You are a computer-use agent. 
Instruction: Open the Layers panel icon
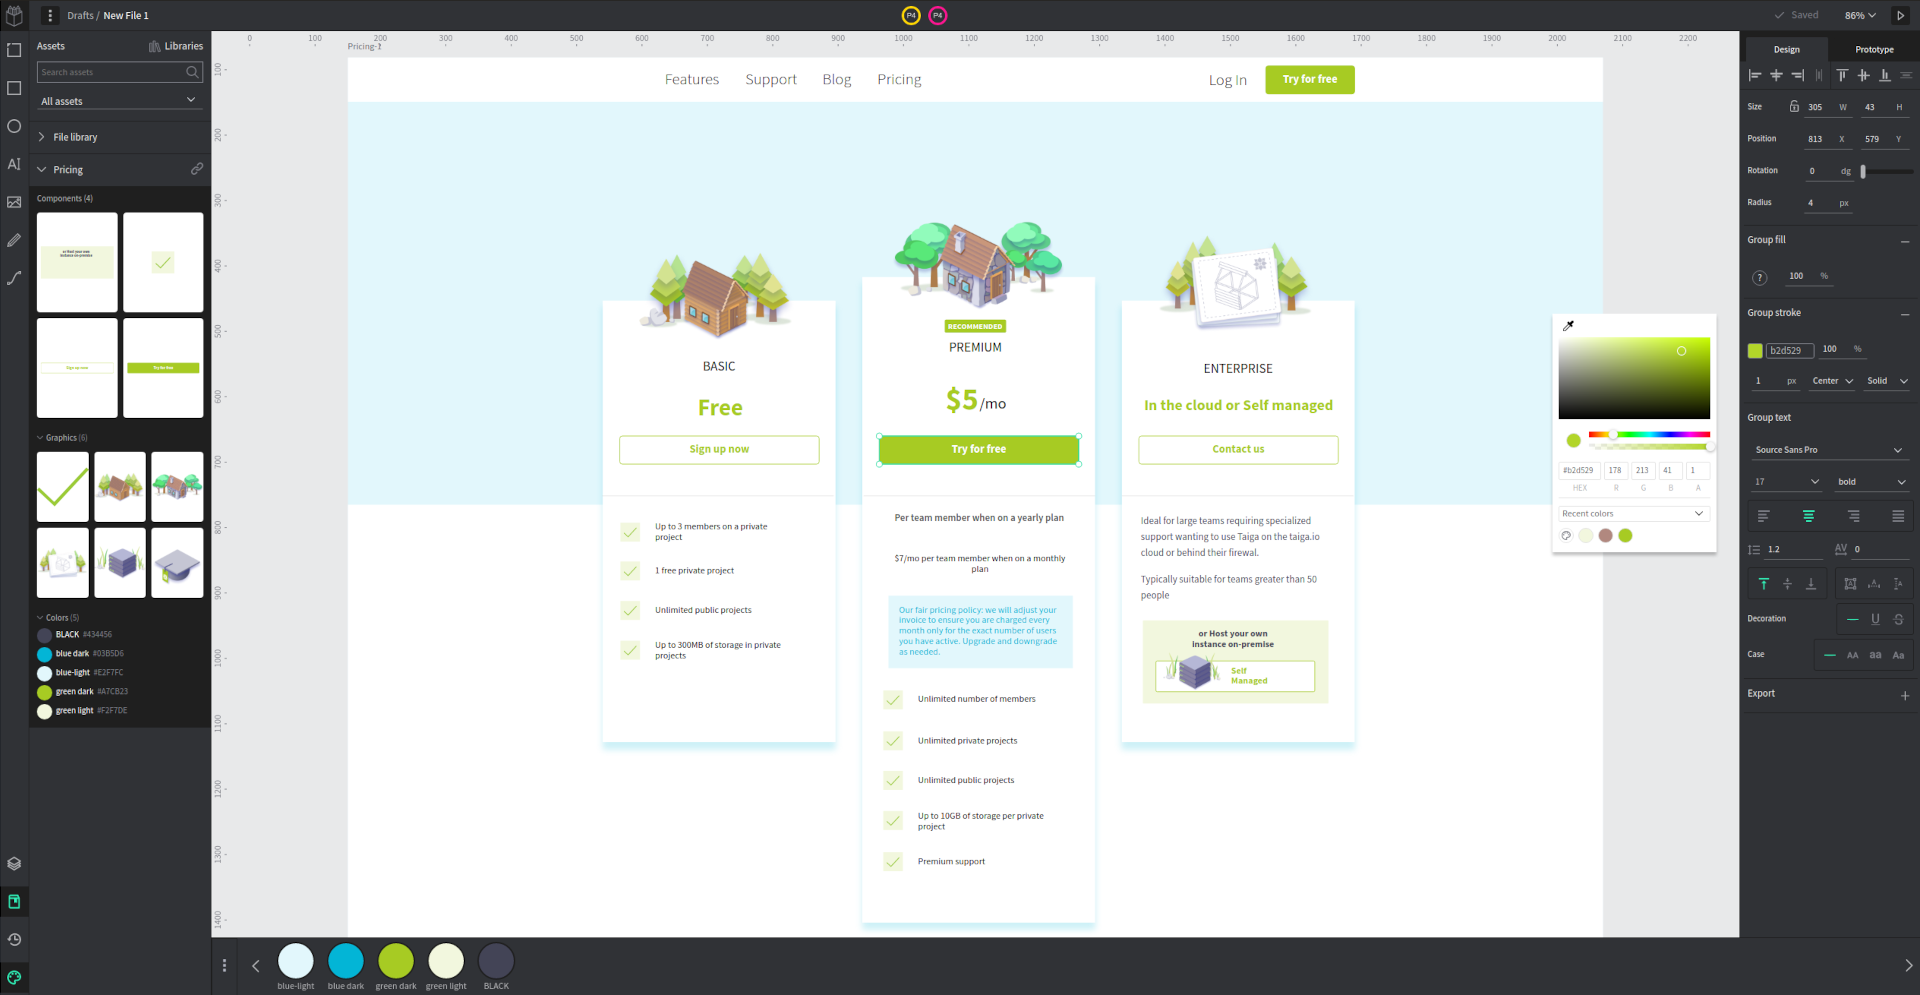point(14,864)
